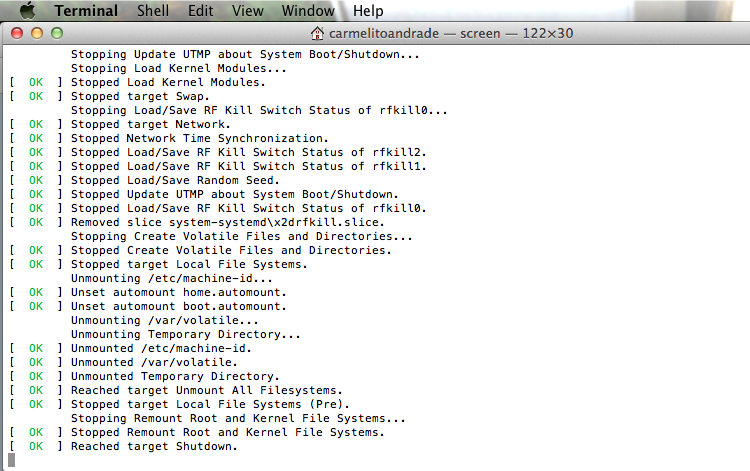Image resolution: width=750 pixels, height=471 pixels.
Task: Click 'Reached target Unmount All Filesystems.' line
Action: tap(207, 391)
